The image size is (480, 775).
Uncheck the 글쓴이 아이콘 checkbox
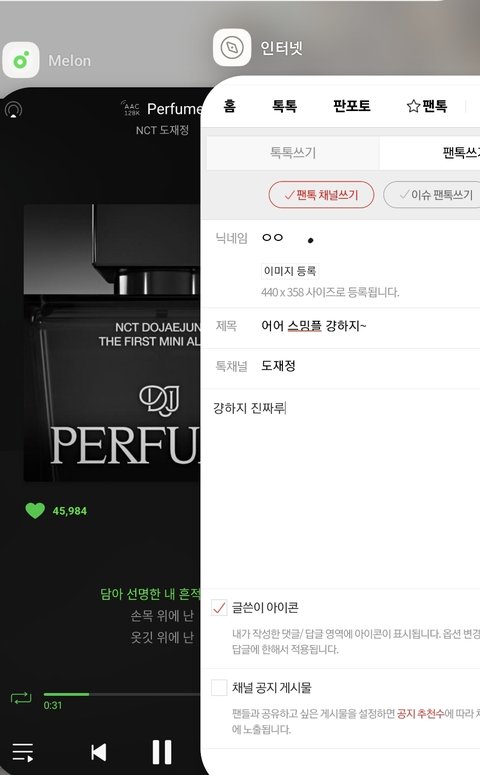click(x=218, y=607)
